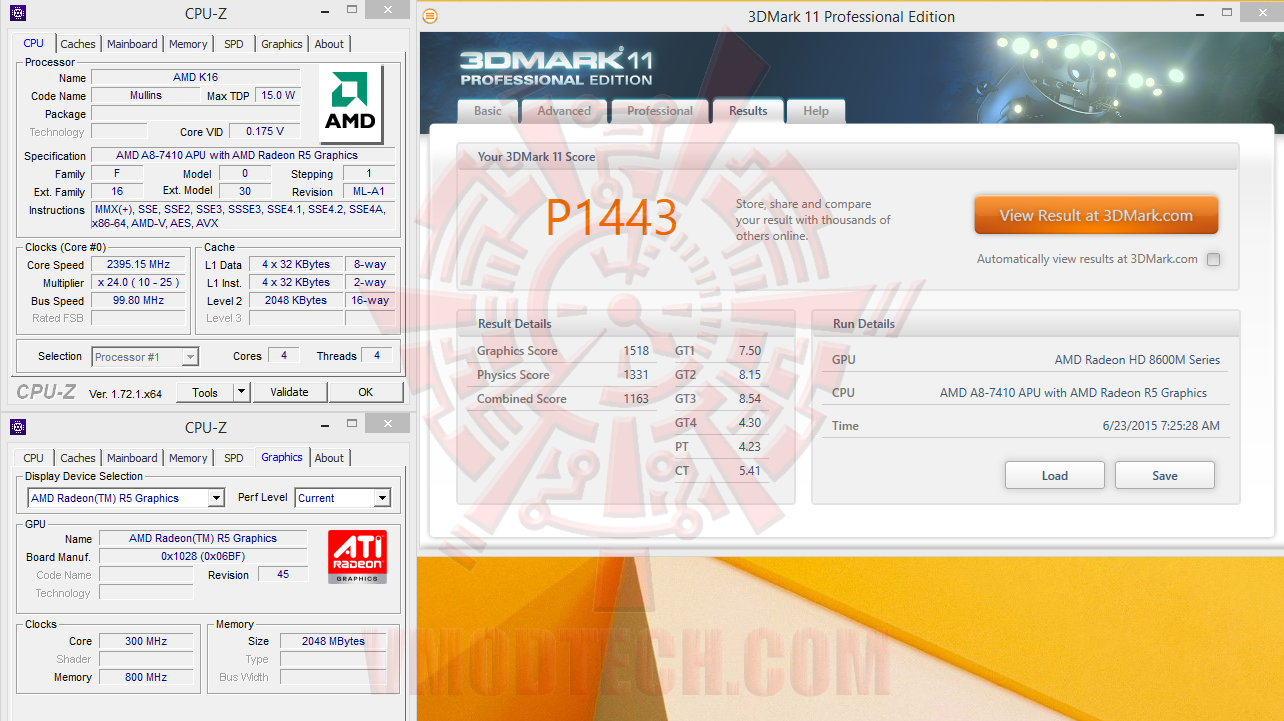Click the Physics Score value 1331
Viewport: 1284px width, 721px height.
635,375
